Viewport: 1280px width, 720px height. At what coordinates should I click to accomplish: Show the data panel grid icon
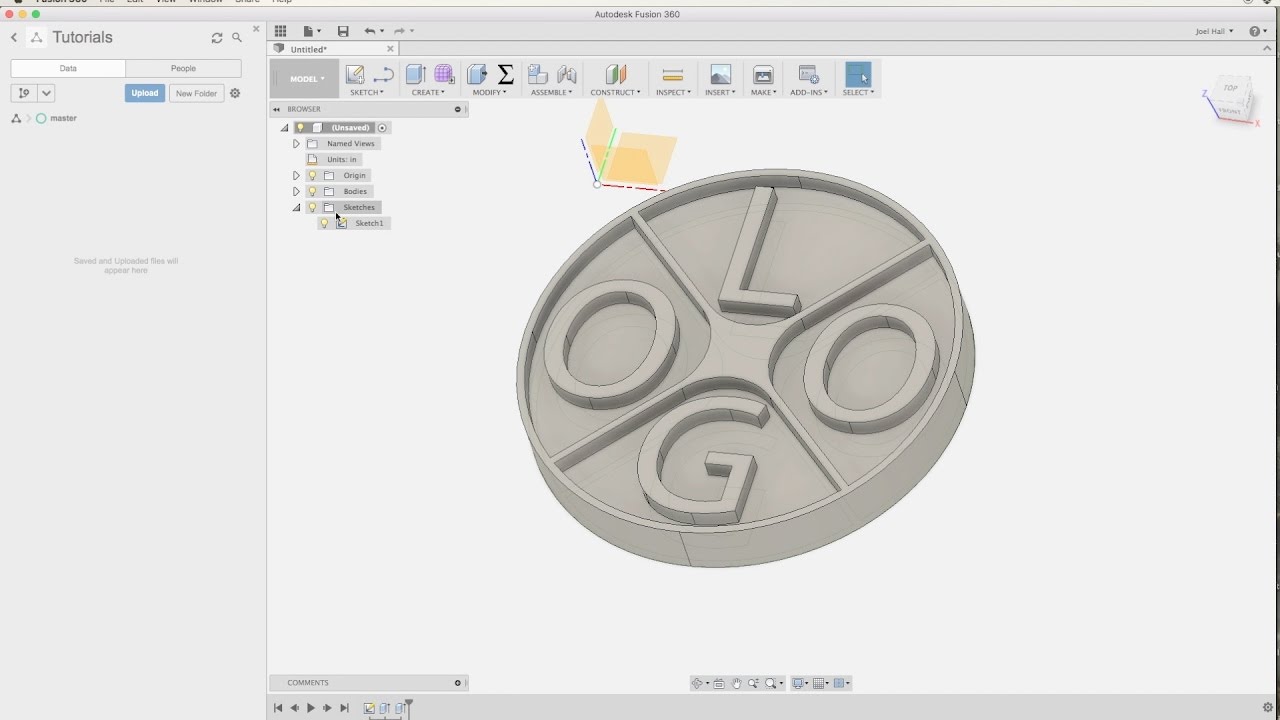[280, 31]
